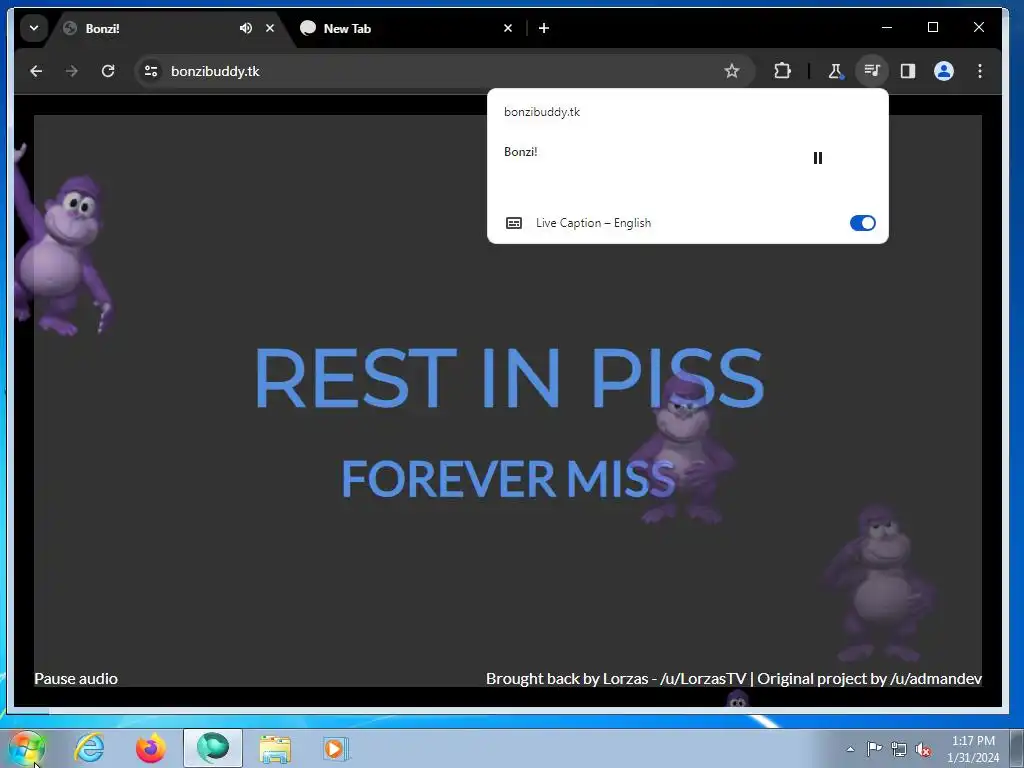Click the Pause audio link
Screen dimensions: 1024x768
[76, 679]
